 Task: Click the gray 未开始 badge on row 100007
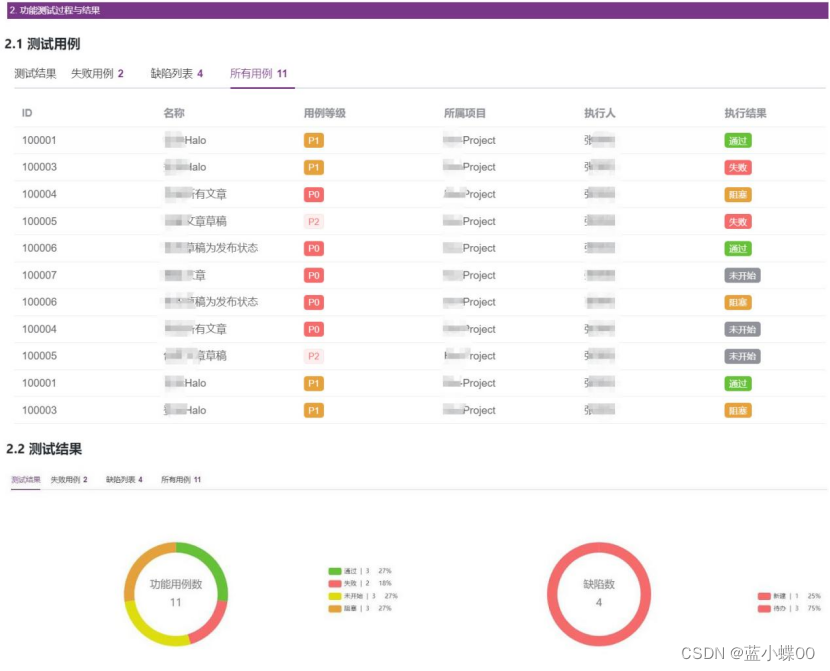click(x=741, y=275)
